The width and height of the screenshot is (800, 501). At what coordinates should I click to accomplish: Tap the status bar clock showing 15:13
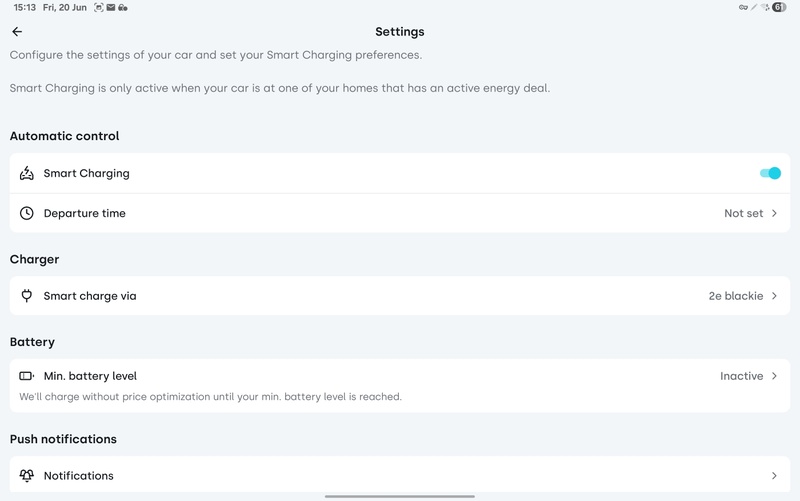click(x=25, y=7)
